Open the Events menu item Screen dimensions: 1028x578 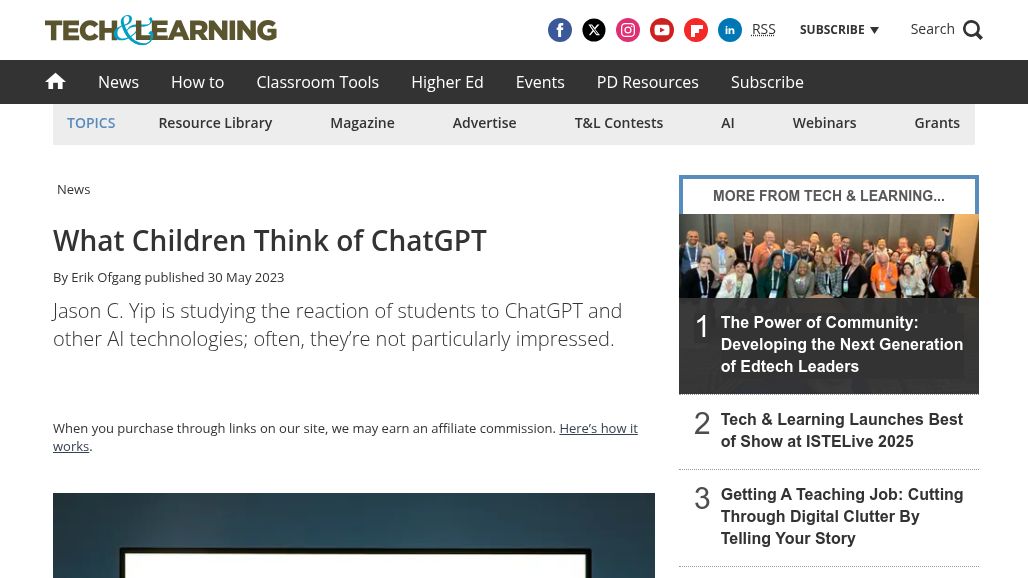click(x=540, y=82)
